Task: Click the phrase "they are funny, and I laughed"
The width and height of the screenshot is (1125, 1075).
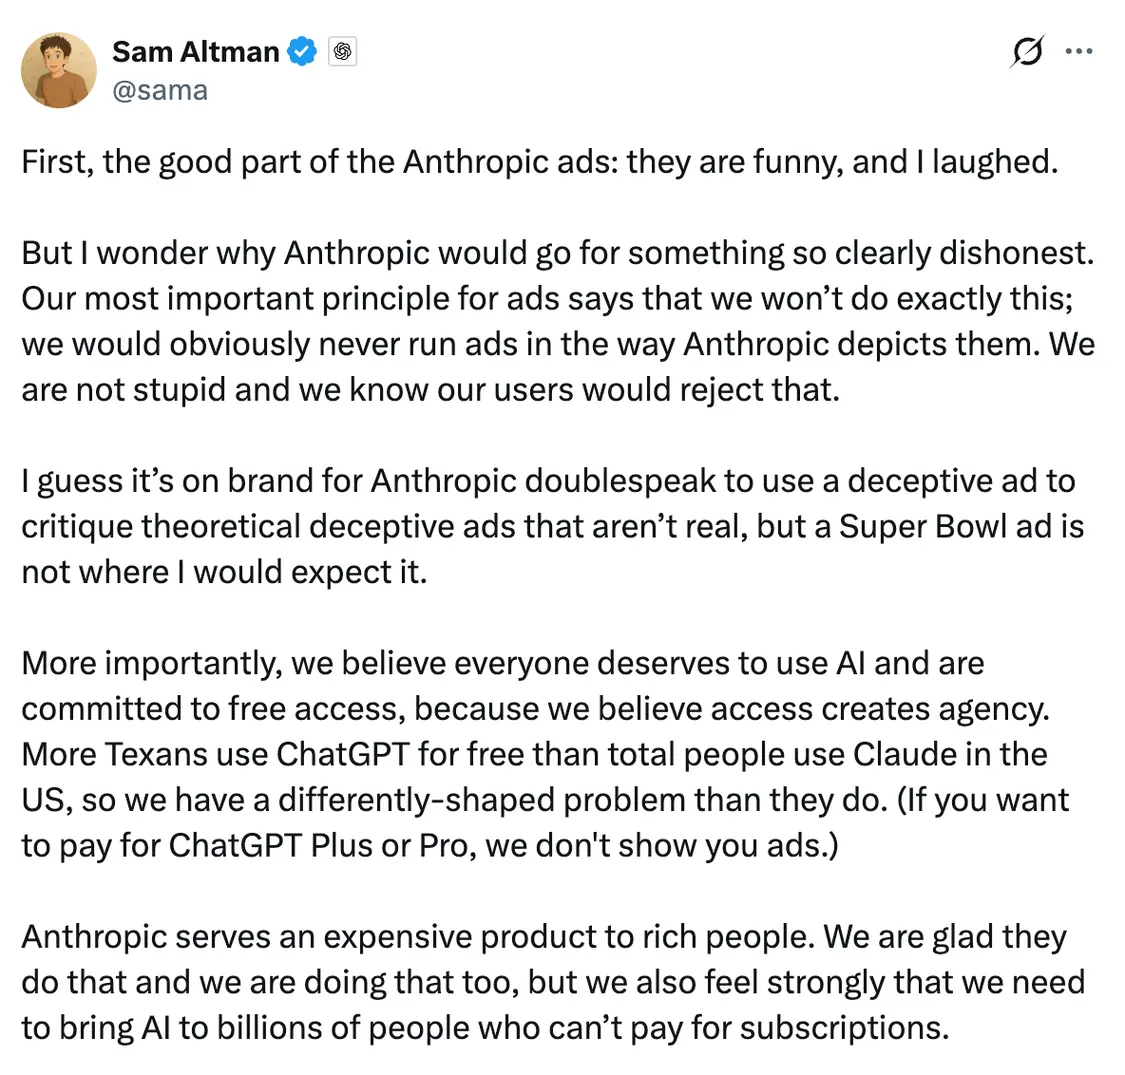Action: 842,161
